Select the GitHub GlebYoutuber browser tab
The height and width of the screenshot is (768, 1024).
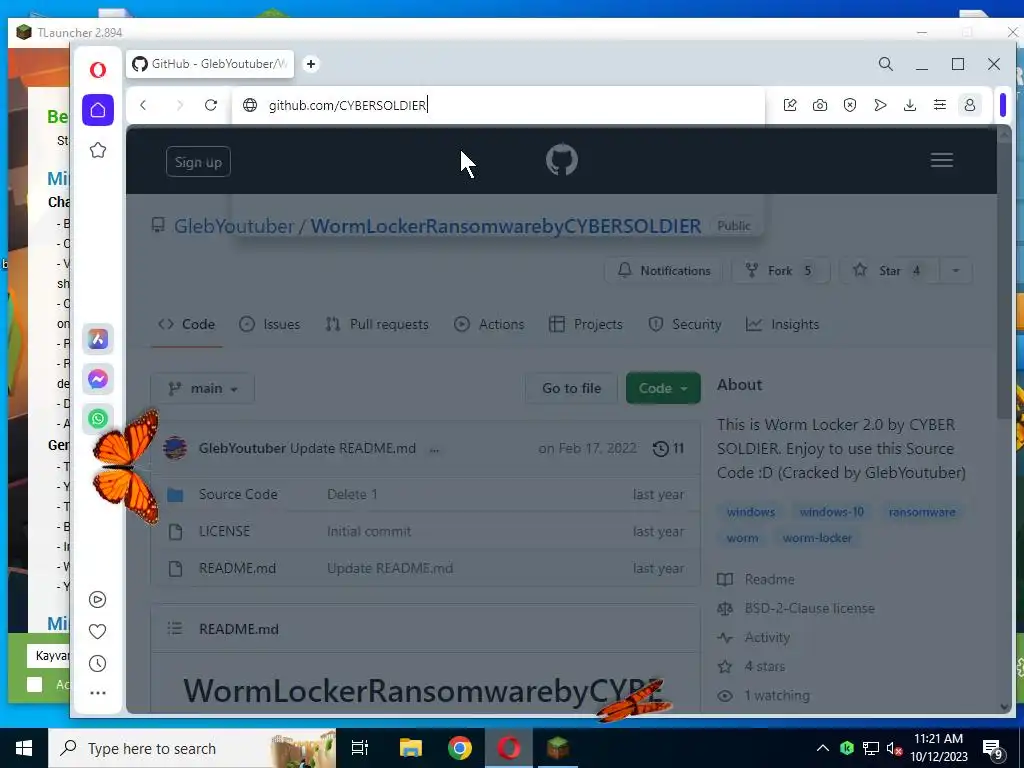coord(210,64)
